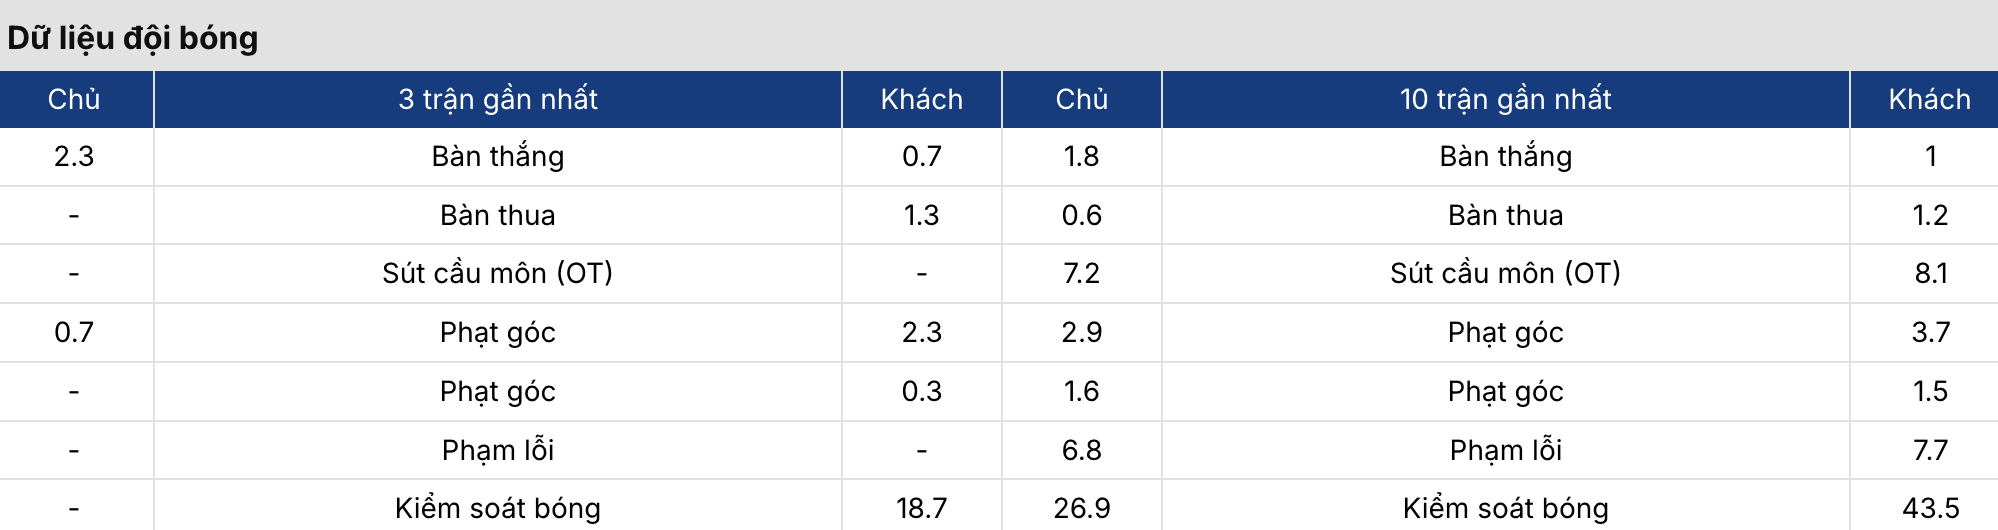Select the '10 trận gần nhất' column header
Viewport: 1998px width, 530px height.
pyautogui.click(x=1506, y=99)
